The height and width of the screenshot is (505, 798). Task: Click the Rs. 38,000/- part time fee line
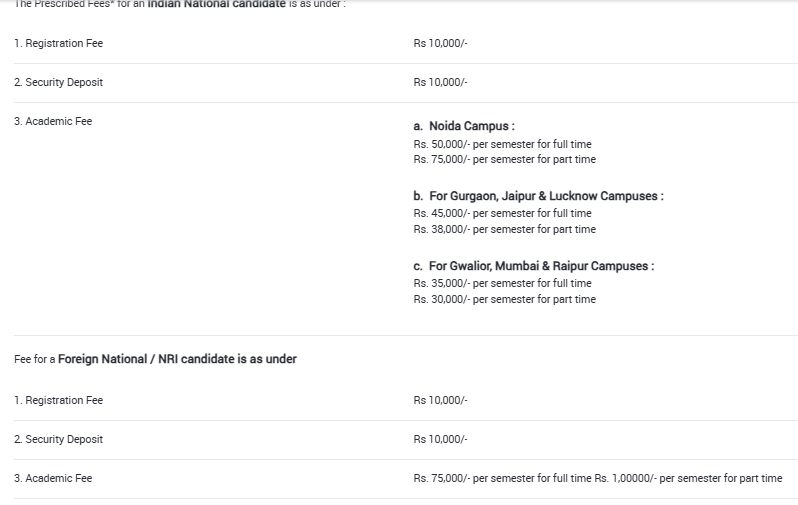pos(504,230)
